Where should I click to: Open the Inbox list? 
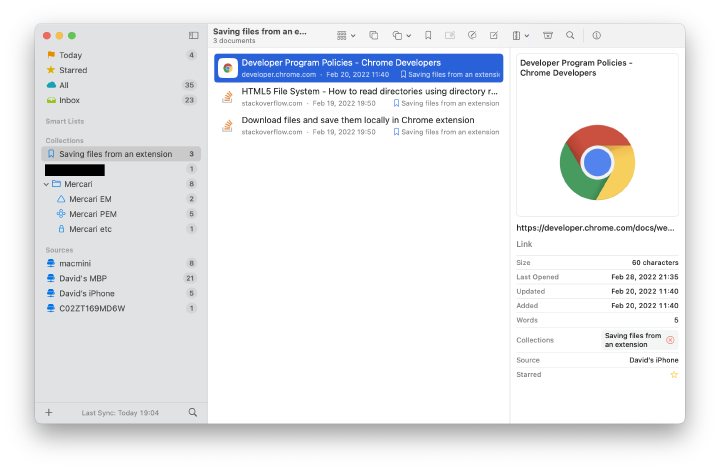[x=121, y=100]
